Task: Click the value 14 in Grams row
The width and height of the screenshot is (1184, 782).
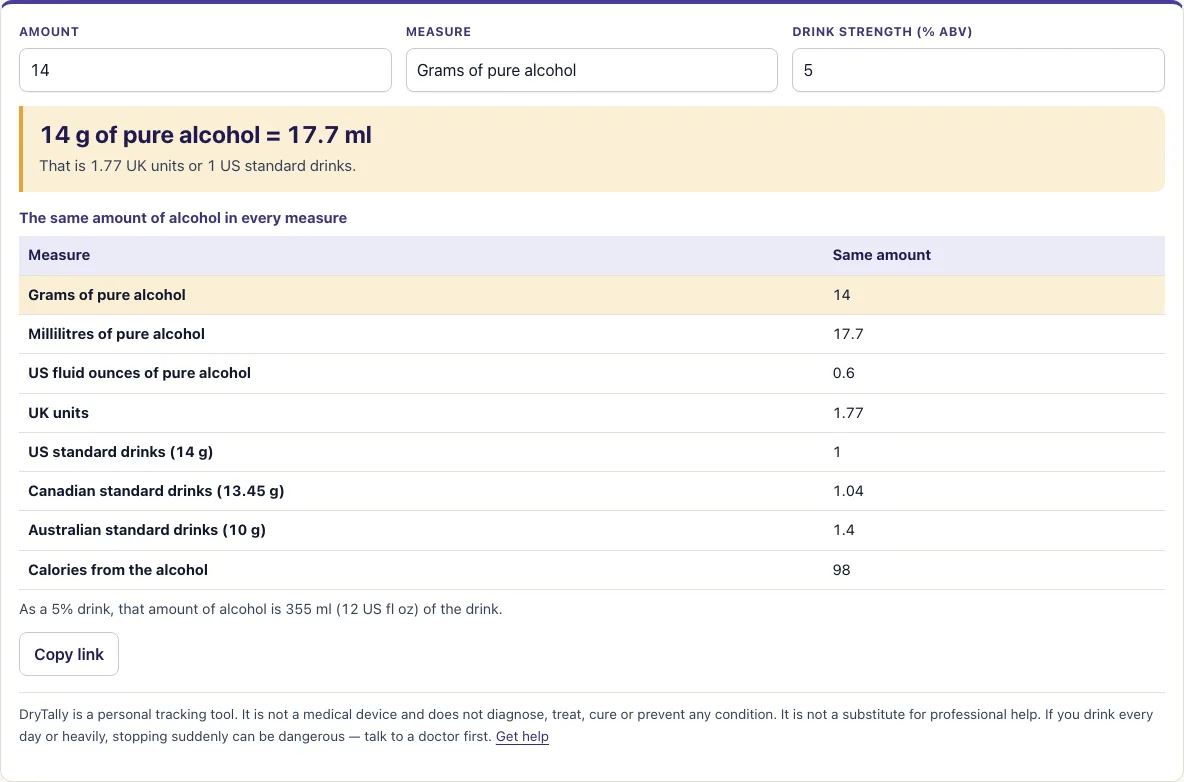Action: [x=841, y=295]
